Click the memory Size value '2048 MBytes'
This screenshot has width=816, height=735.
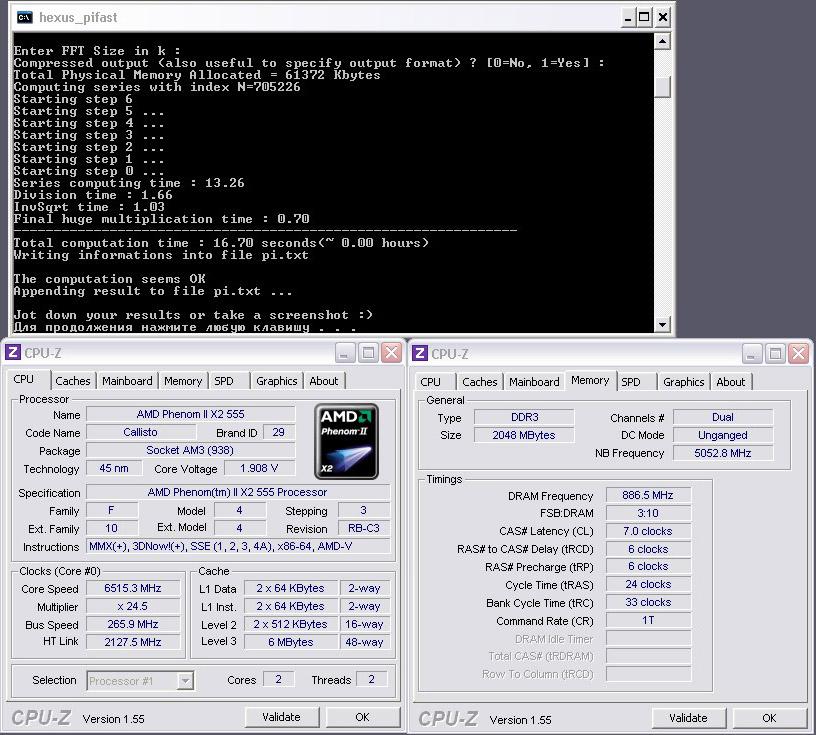click(525, 435)
